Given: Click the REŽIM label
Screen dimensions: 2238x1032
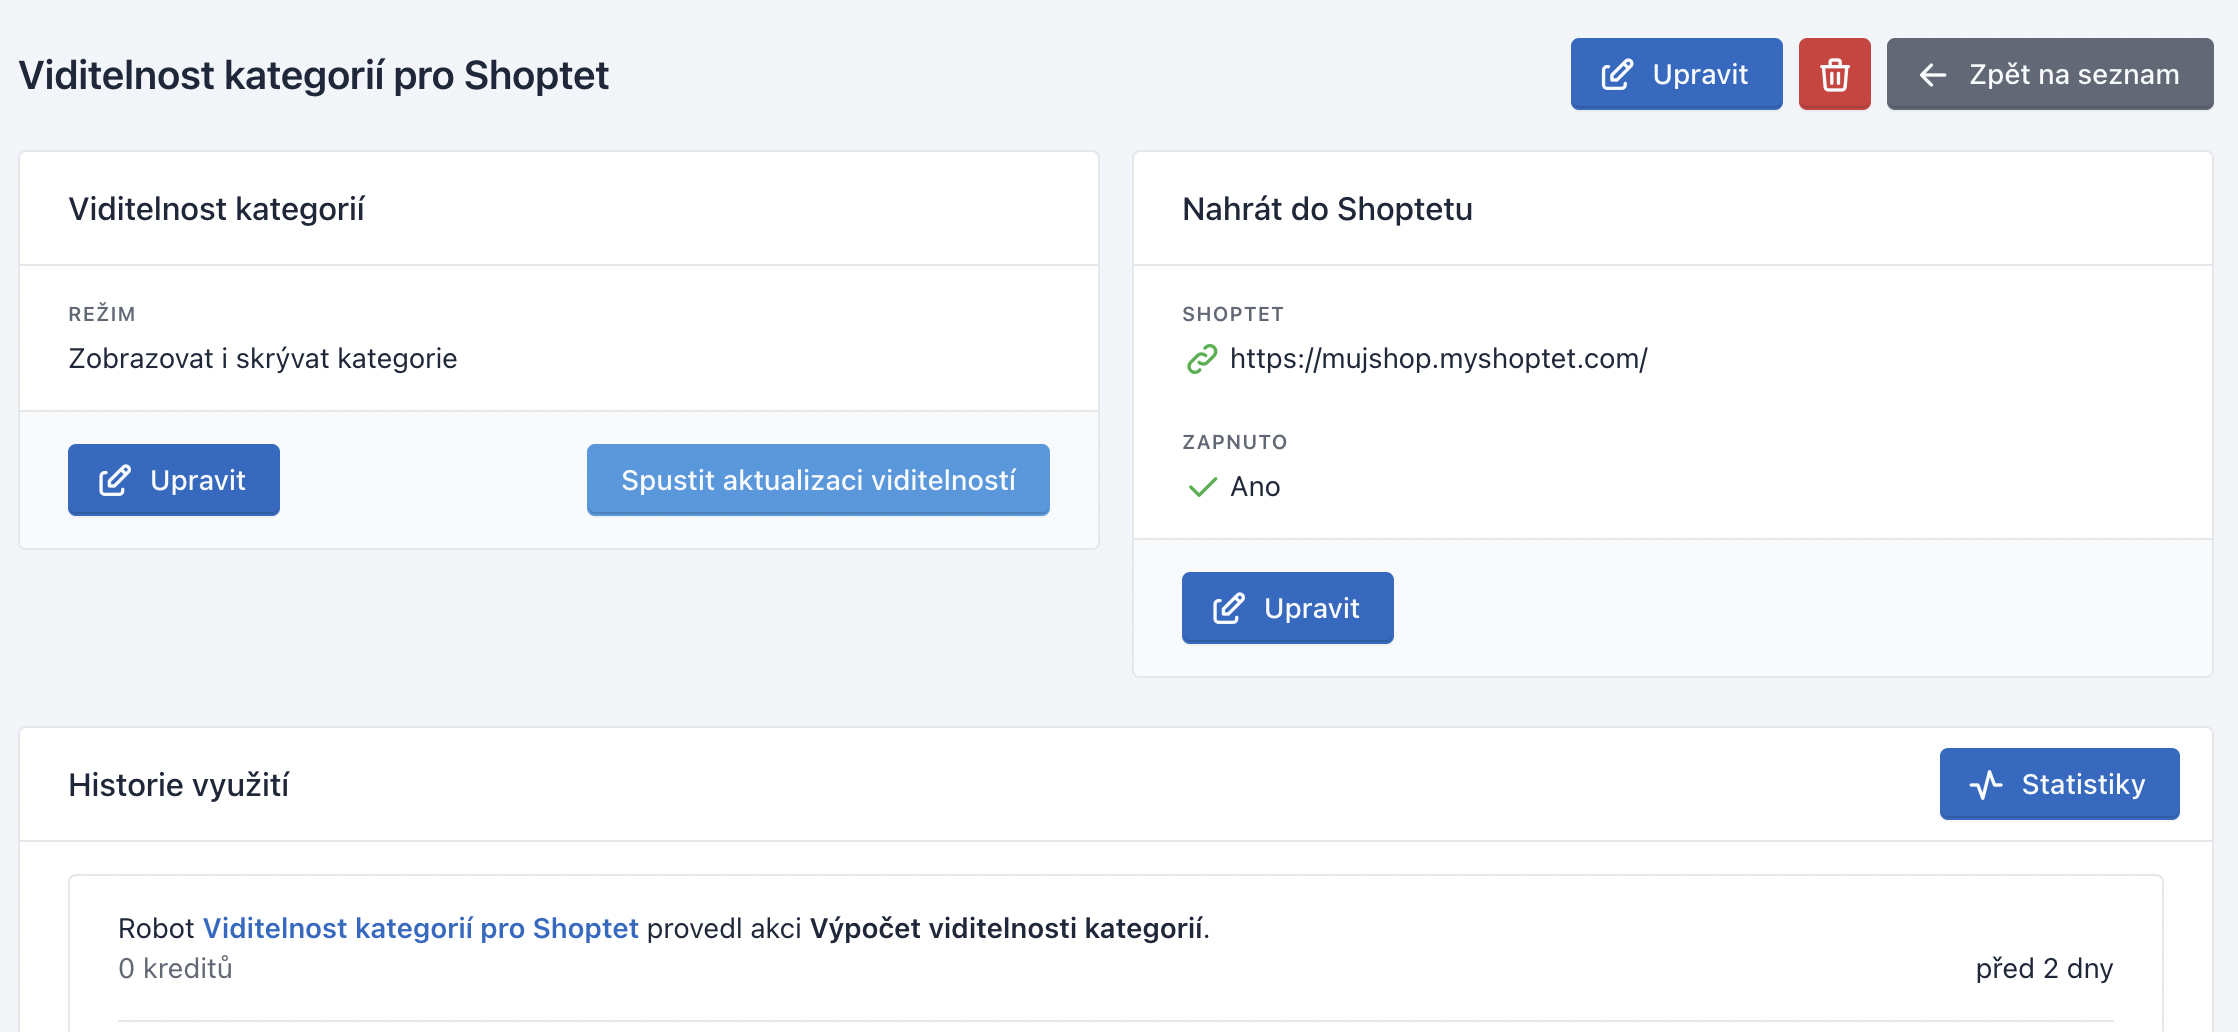Looking at the screenshot, I should click(x=102, y=314).
